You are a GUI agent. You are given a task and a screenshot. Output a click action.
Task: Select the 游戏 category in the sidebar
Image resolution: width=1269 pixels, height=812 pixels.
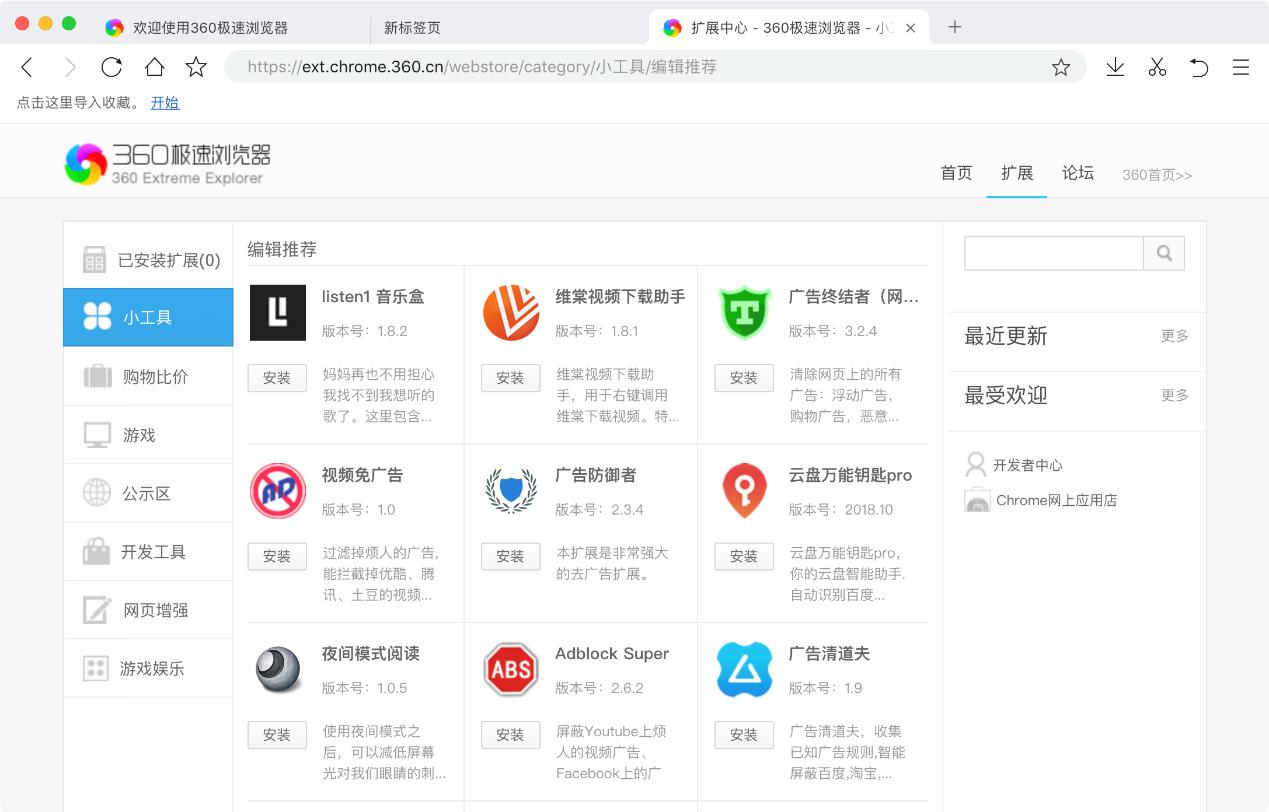[x=148, y=434]
